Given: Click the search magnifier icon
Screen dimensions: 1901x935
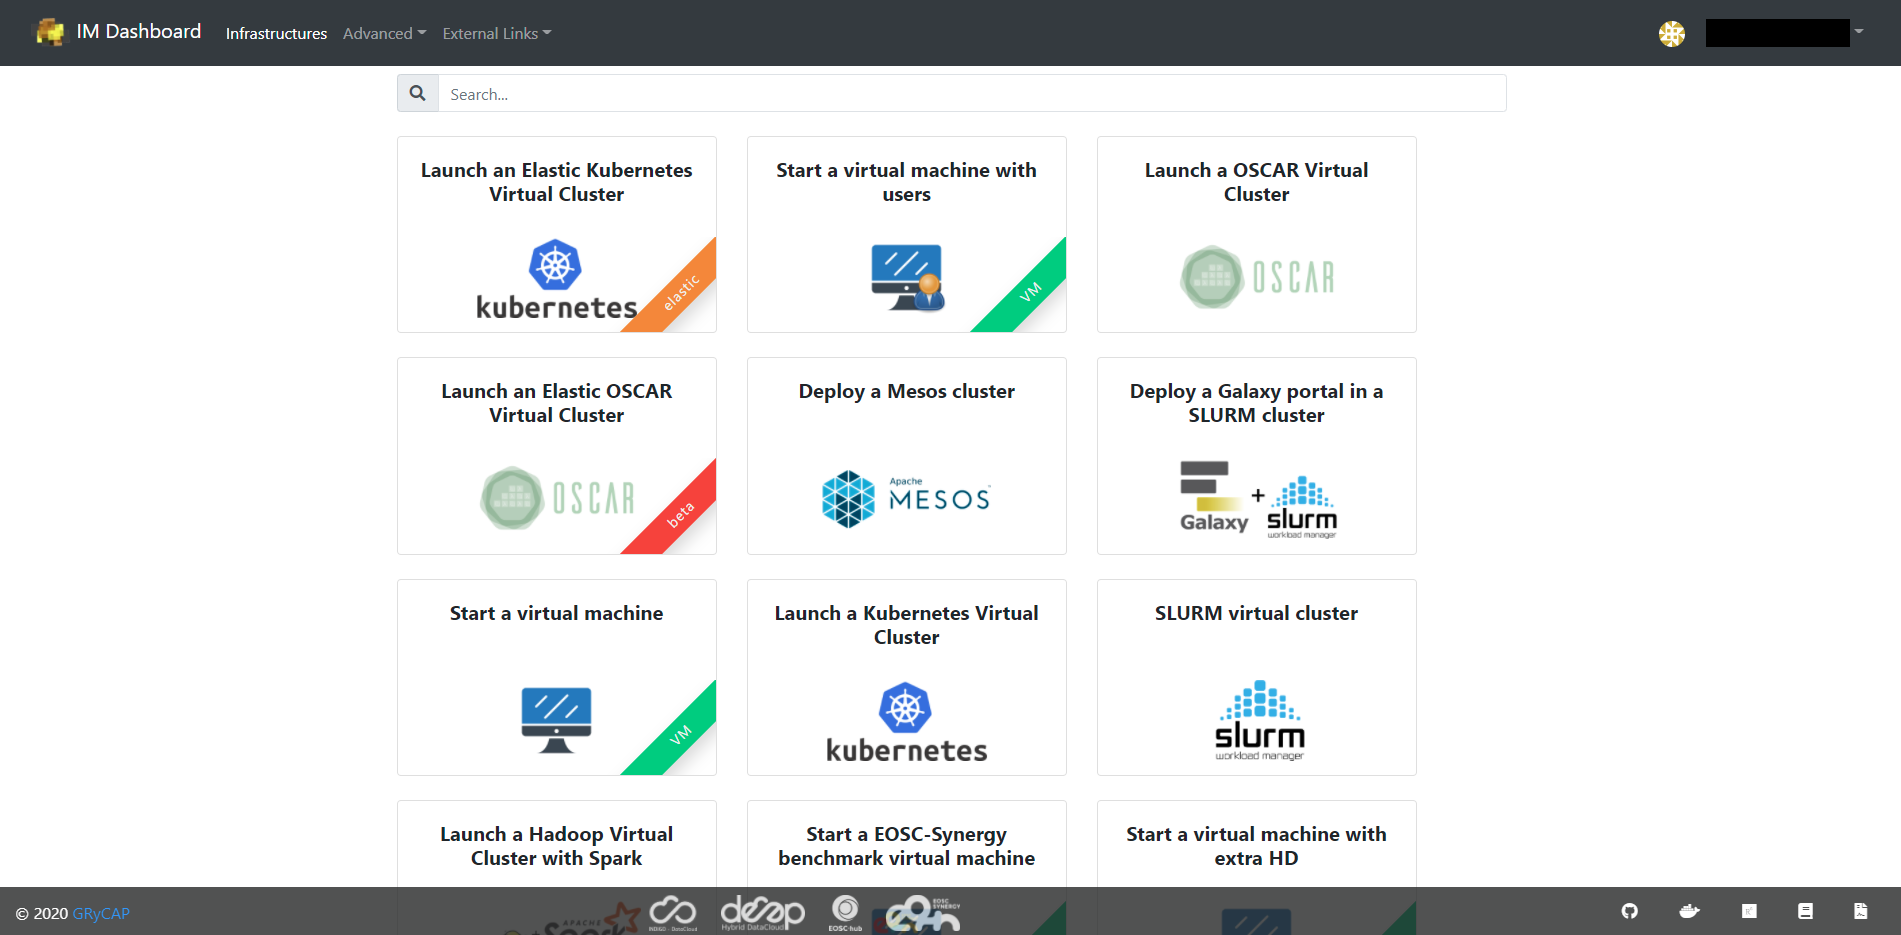Looking at the screenshot, I should coord(418,93).
